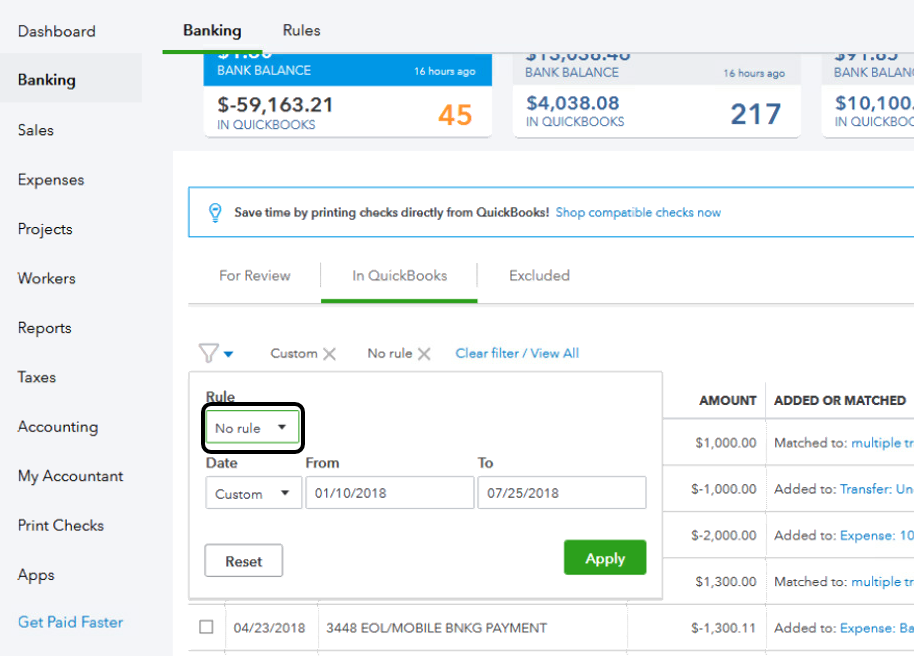Open the Banking top tab

point(212,30)
